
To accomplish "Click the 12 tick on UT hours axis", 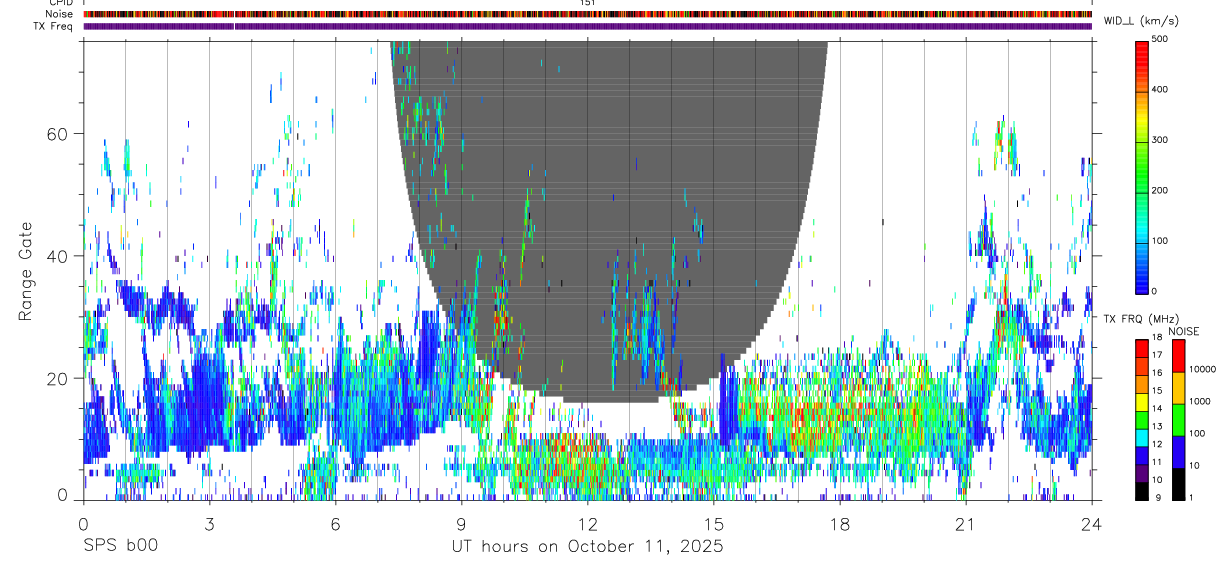I will pyautogui.click(x=587, y=523).
